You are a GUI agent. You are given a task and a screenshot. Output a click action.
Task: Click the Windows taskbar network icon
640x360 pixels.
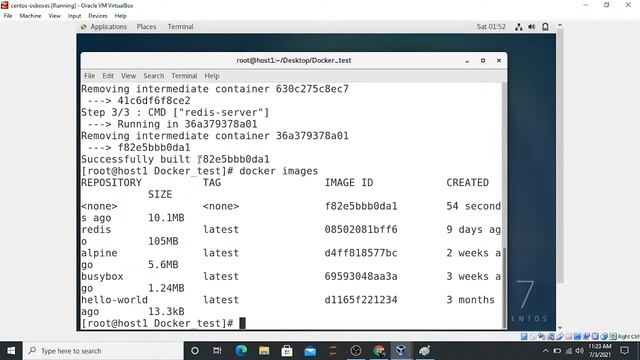pos(569,351)
